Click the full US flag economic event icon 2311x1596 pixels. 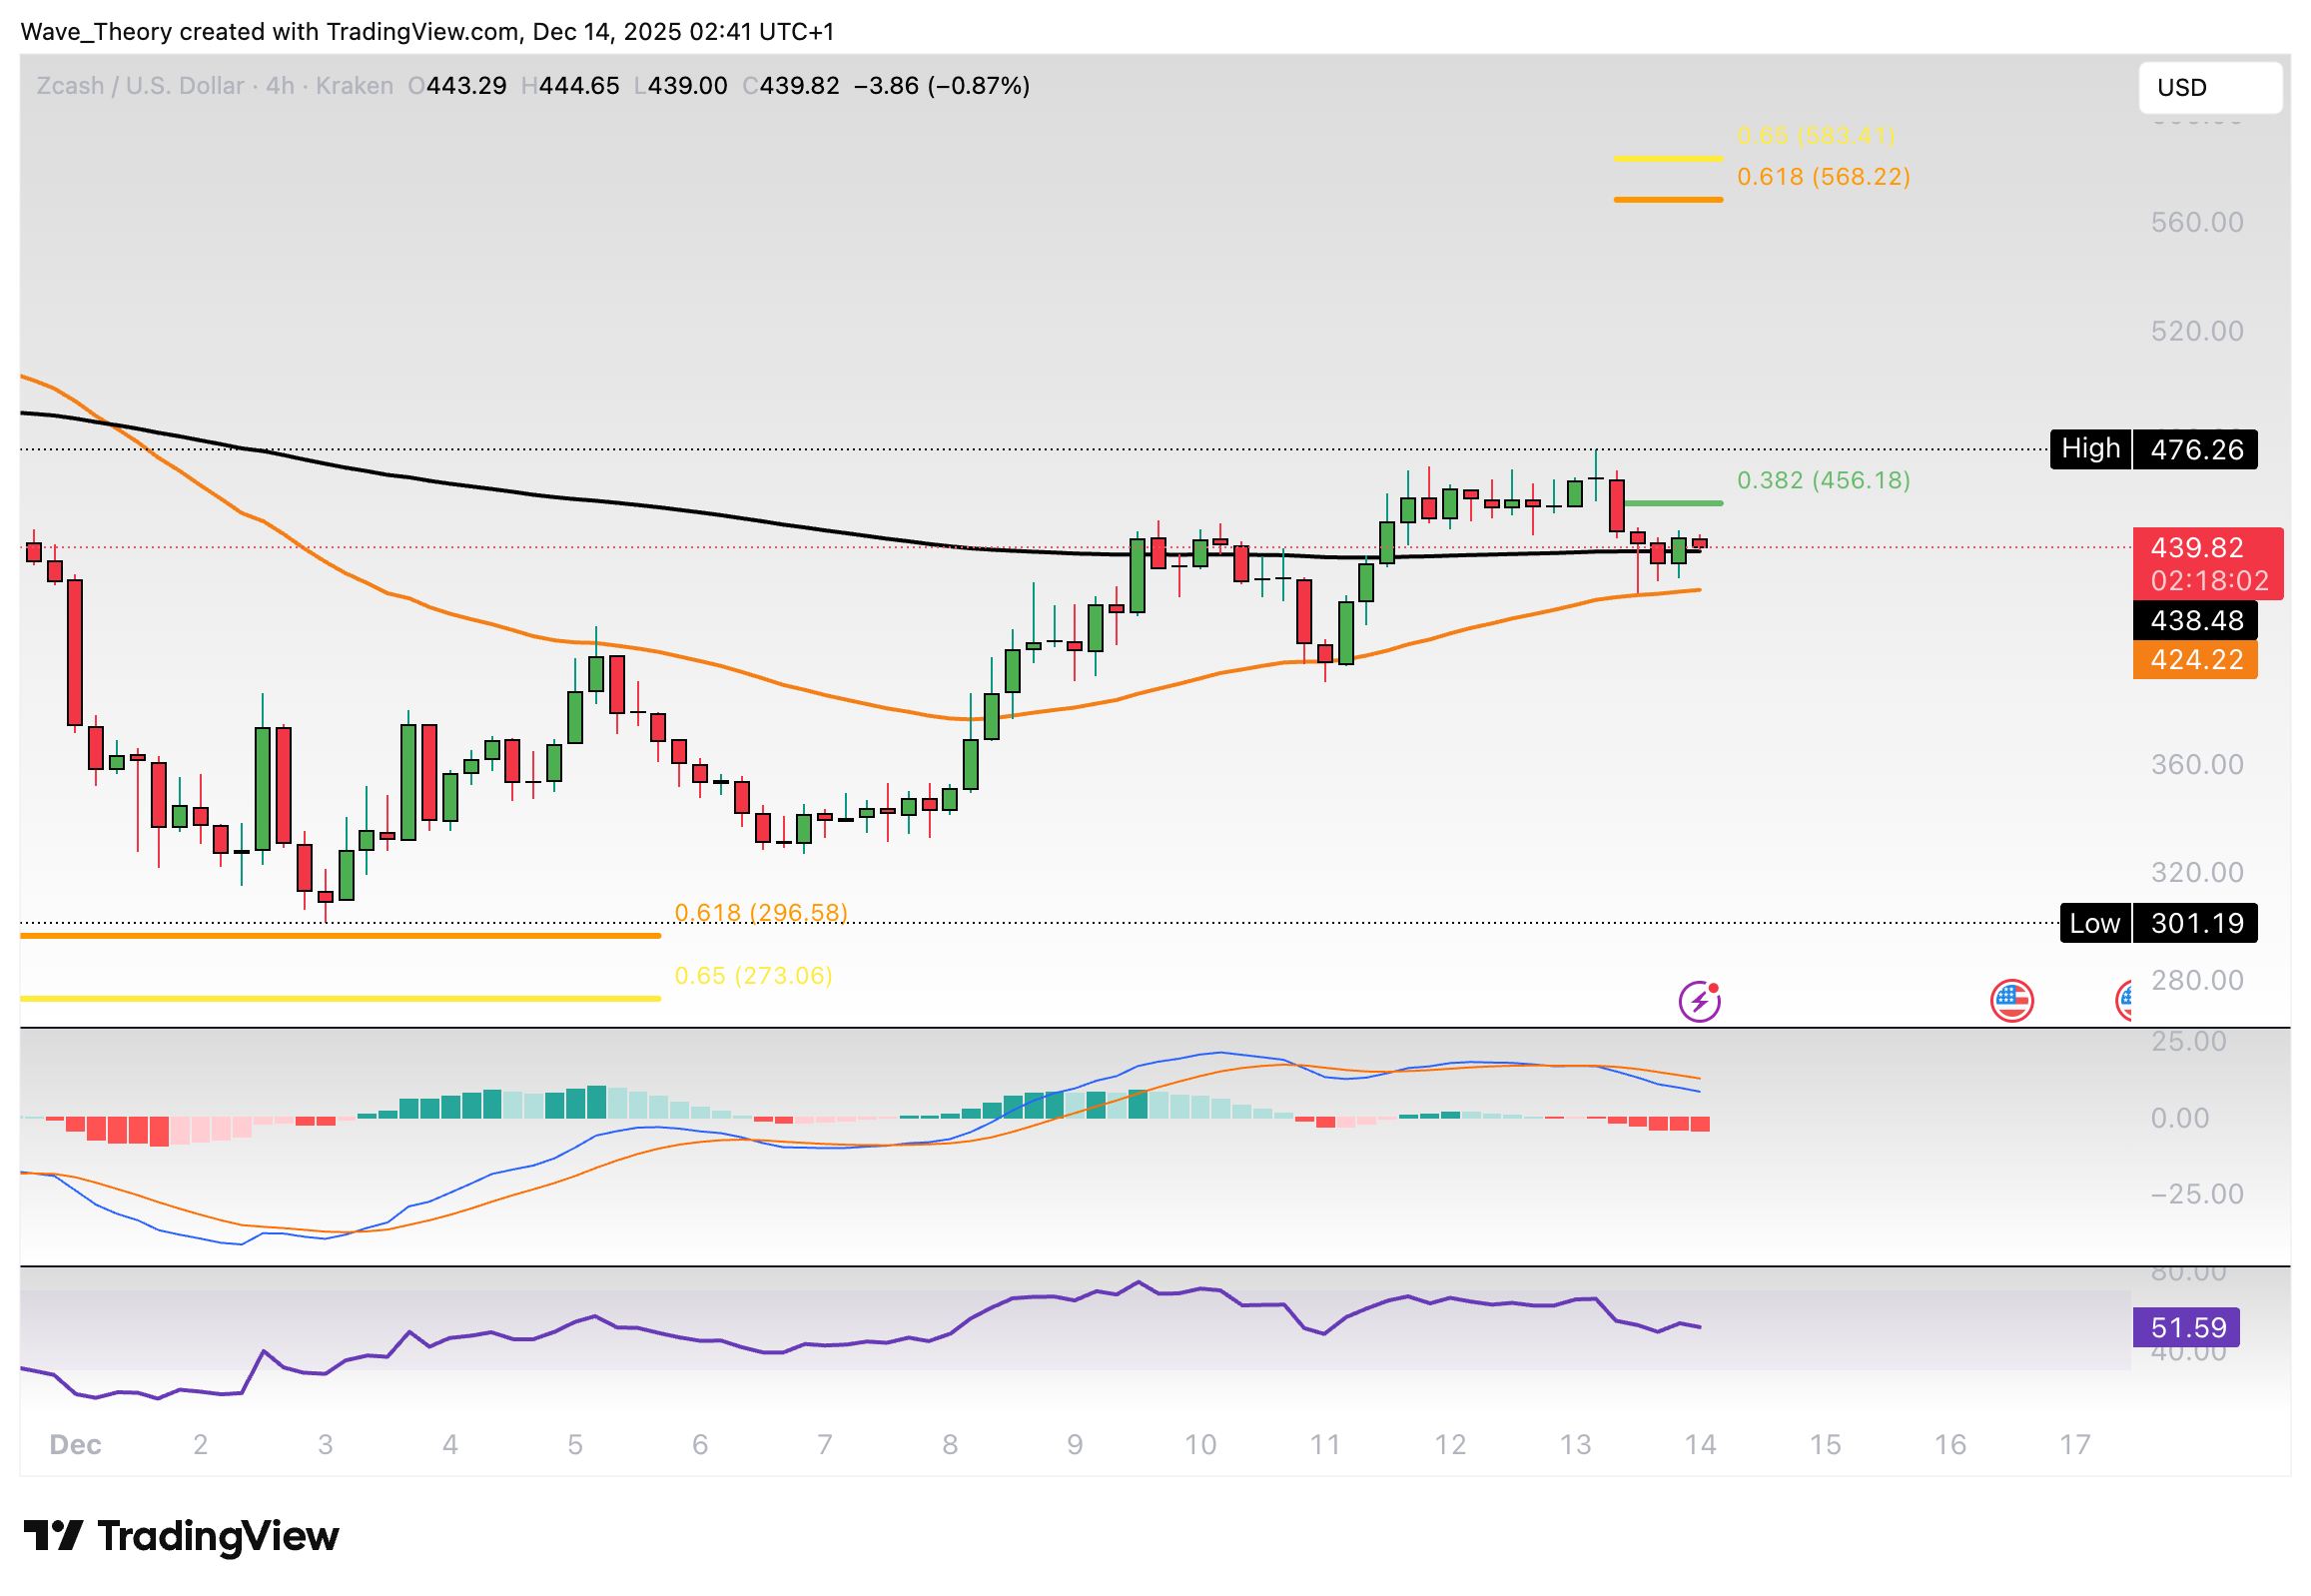pos(2011,1001)
